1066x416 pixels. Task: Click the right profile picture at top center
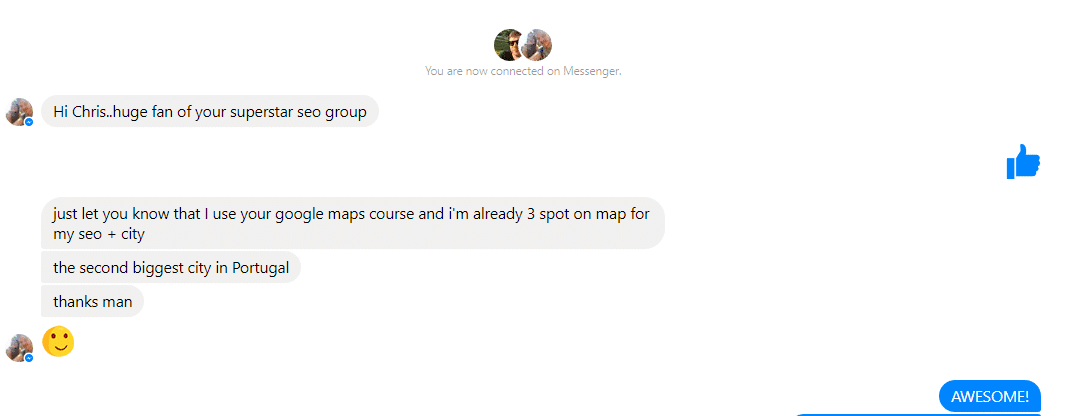[x=538, y=45]
